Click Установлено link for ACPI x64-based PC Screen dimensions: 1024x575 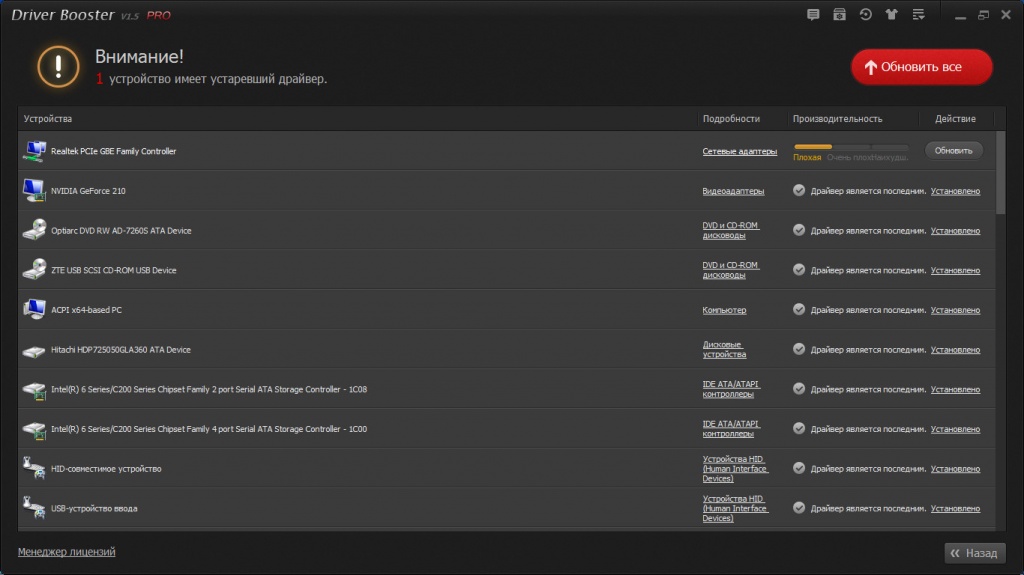coord(955,310)
